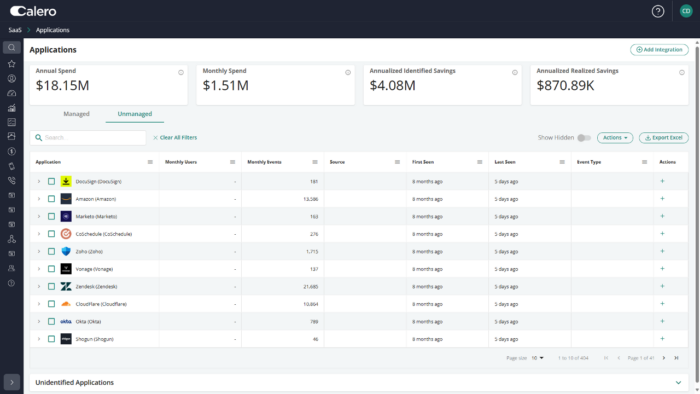Screen dimensions: 700x394
Task: Click Export Excel button
Action: (663, 137)
